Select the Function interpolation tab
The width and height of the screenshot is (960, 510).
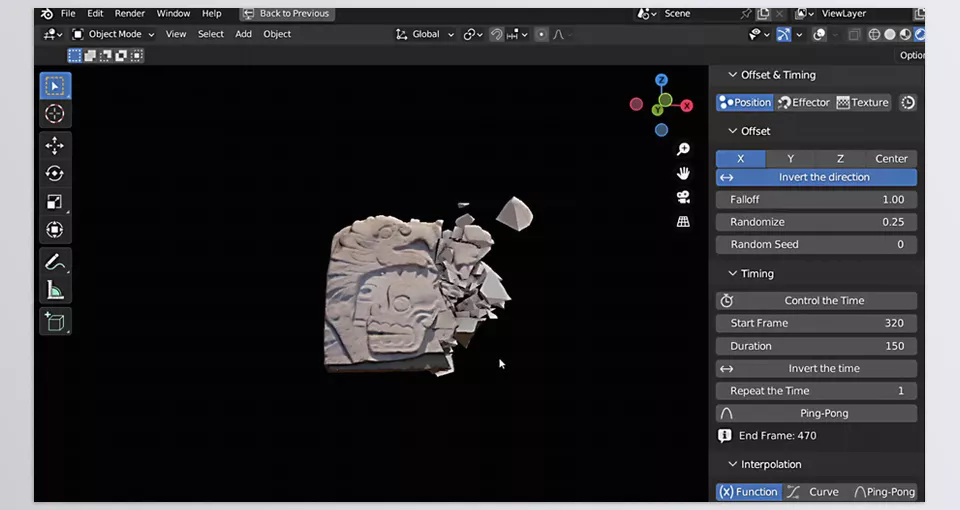pos(749,492)
